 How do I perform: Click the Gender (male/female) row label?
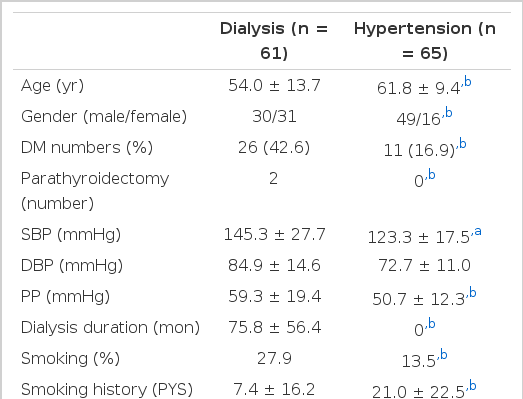(104, 117)
